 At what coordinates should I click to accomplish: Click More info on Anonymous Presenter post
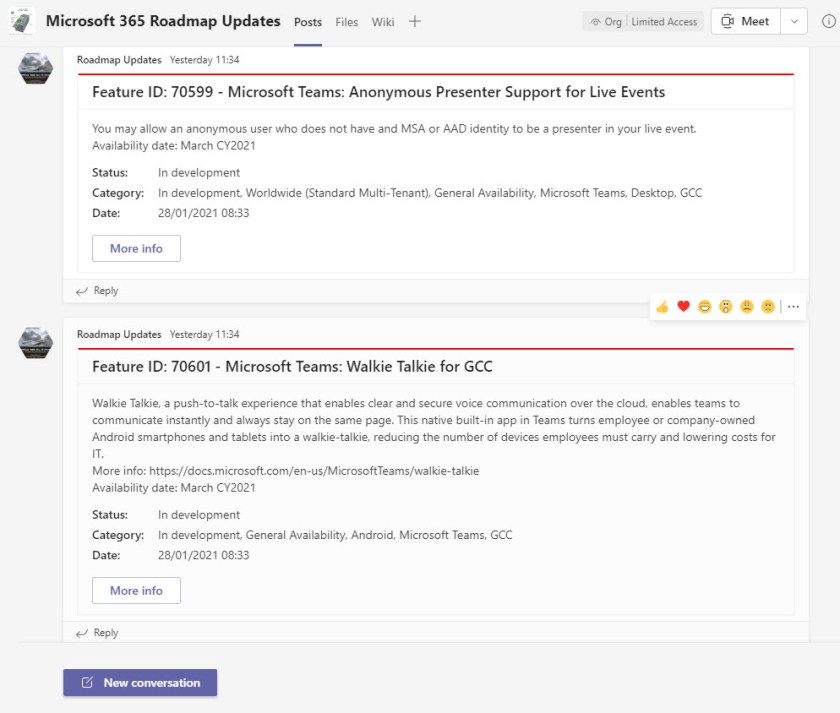pos(136,249)
